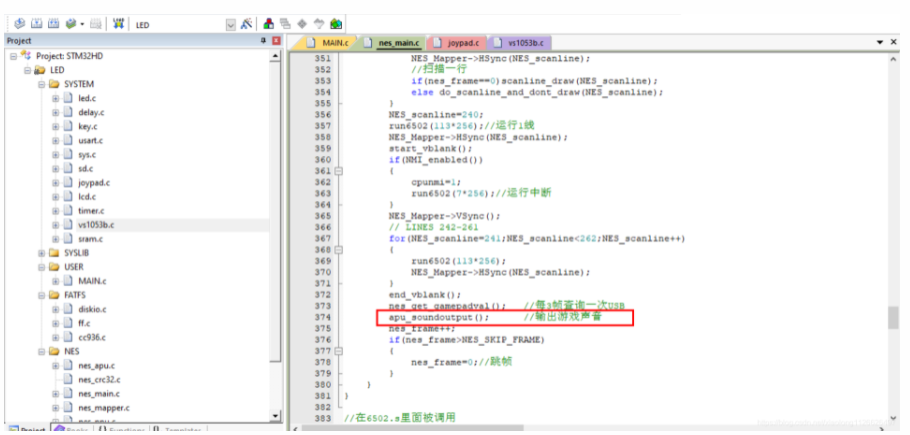Select diskio.c under FATFS
The width and height of the screenshot is (910, 435).
click(92, 309)
